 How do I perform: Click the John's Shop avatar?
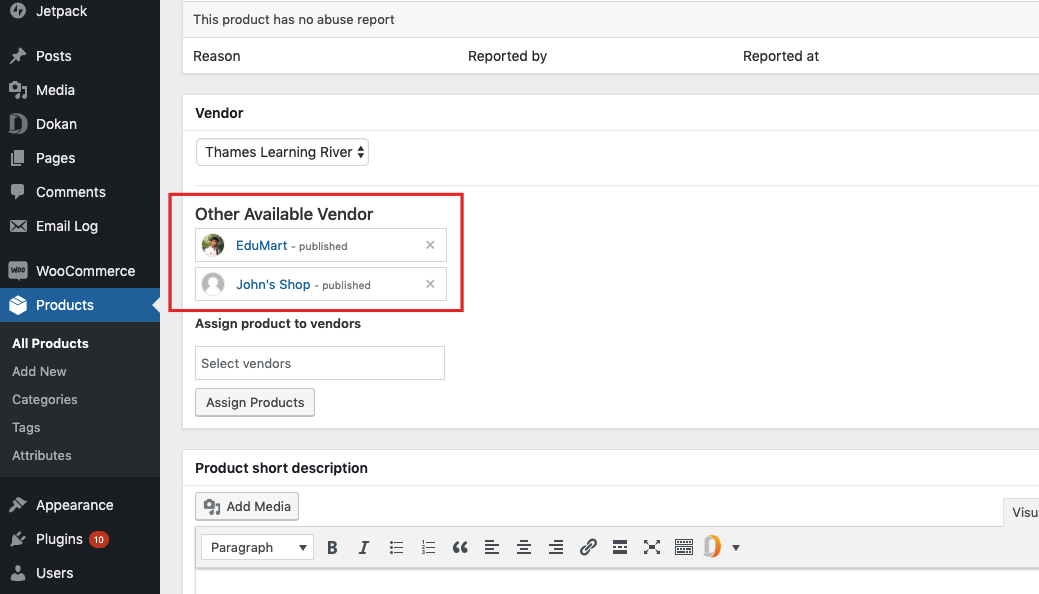click(x=213, y=284)
